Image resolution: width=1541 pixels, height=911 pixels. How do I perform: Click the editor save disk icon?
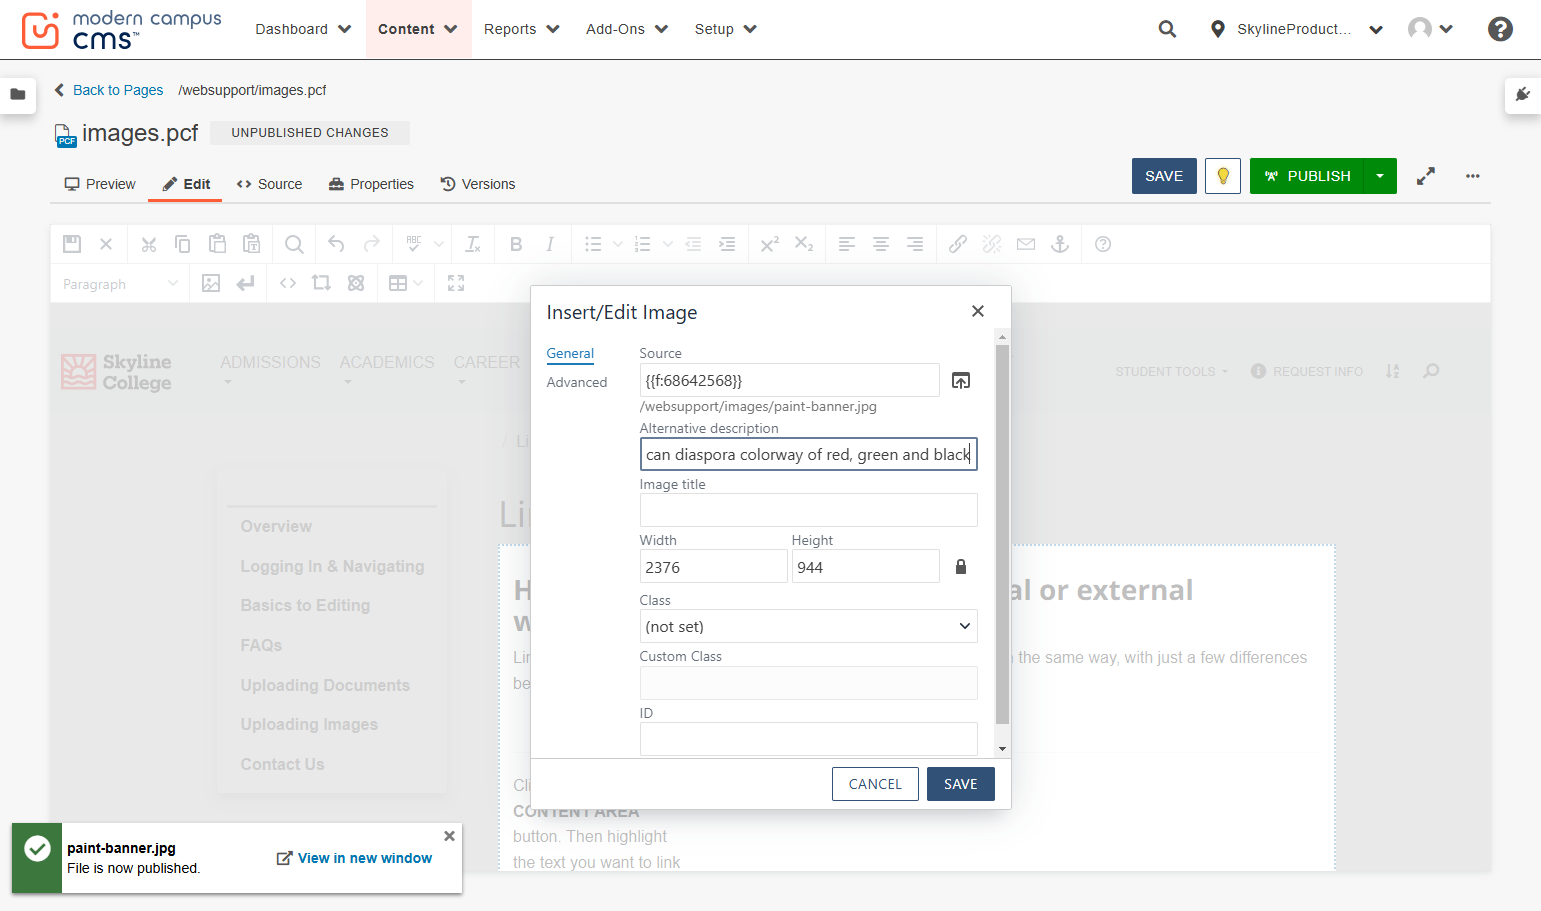72,244
